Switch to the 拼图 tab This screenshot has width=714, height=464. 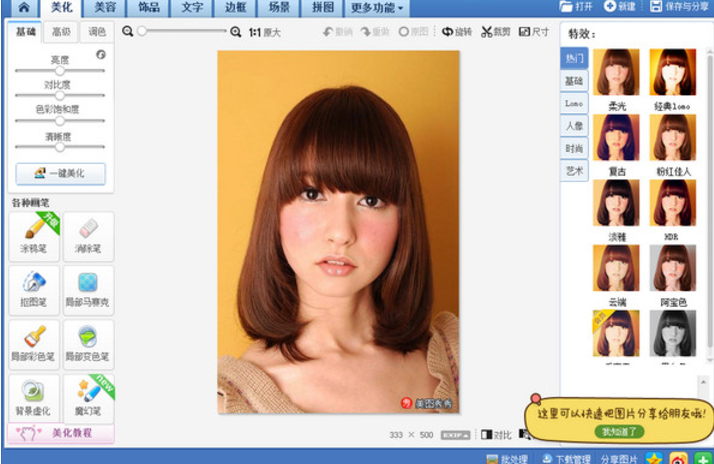point(323,8)
